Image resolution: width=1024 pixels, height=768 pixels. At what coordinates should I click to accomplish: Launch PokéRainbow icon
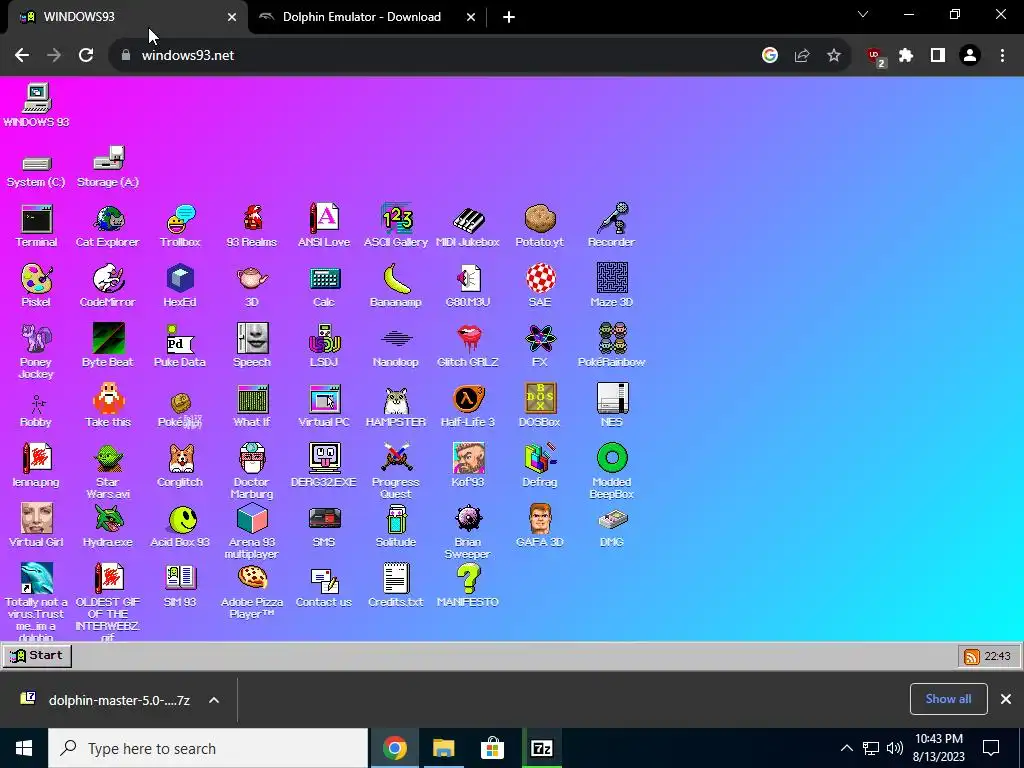(x=611, y=346)
